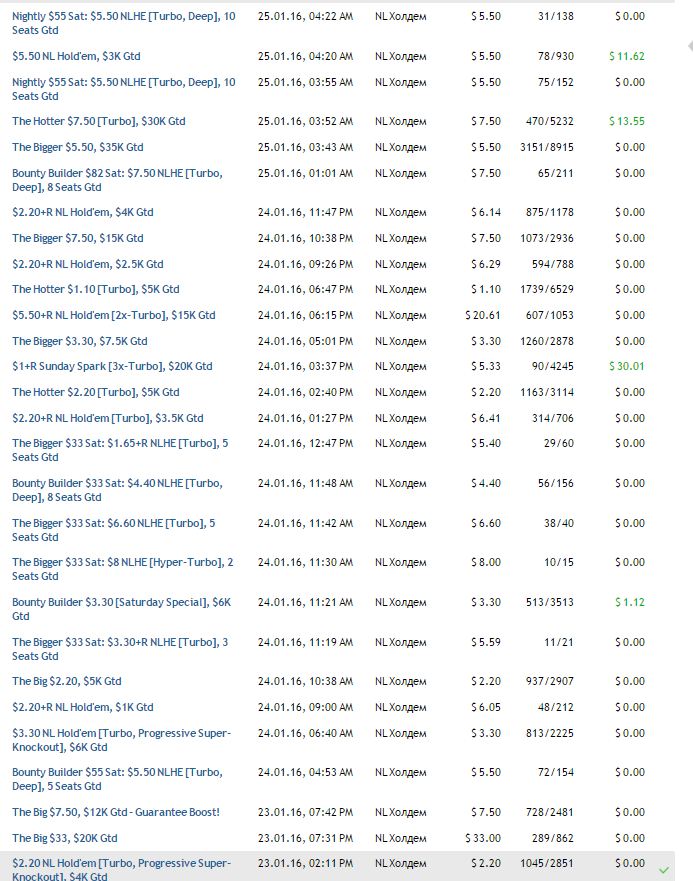The height and width of the screenshot is (881, 693).
Task: Click the $30.01 winnings amount
Action: click(x=627, y=366)
